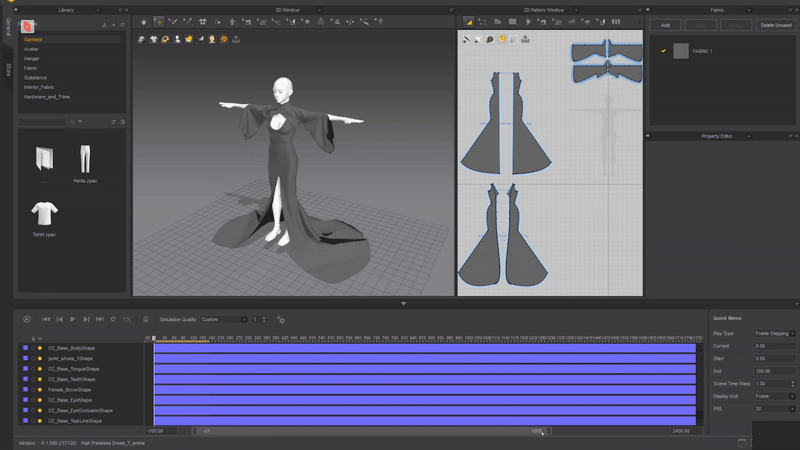This screenshot has height=450, width=800.
Task: Click the Simulate tool in 3D toolbar
Action: coord(144,21)
